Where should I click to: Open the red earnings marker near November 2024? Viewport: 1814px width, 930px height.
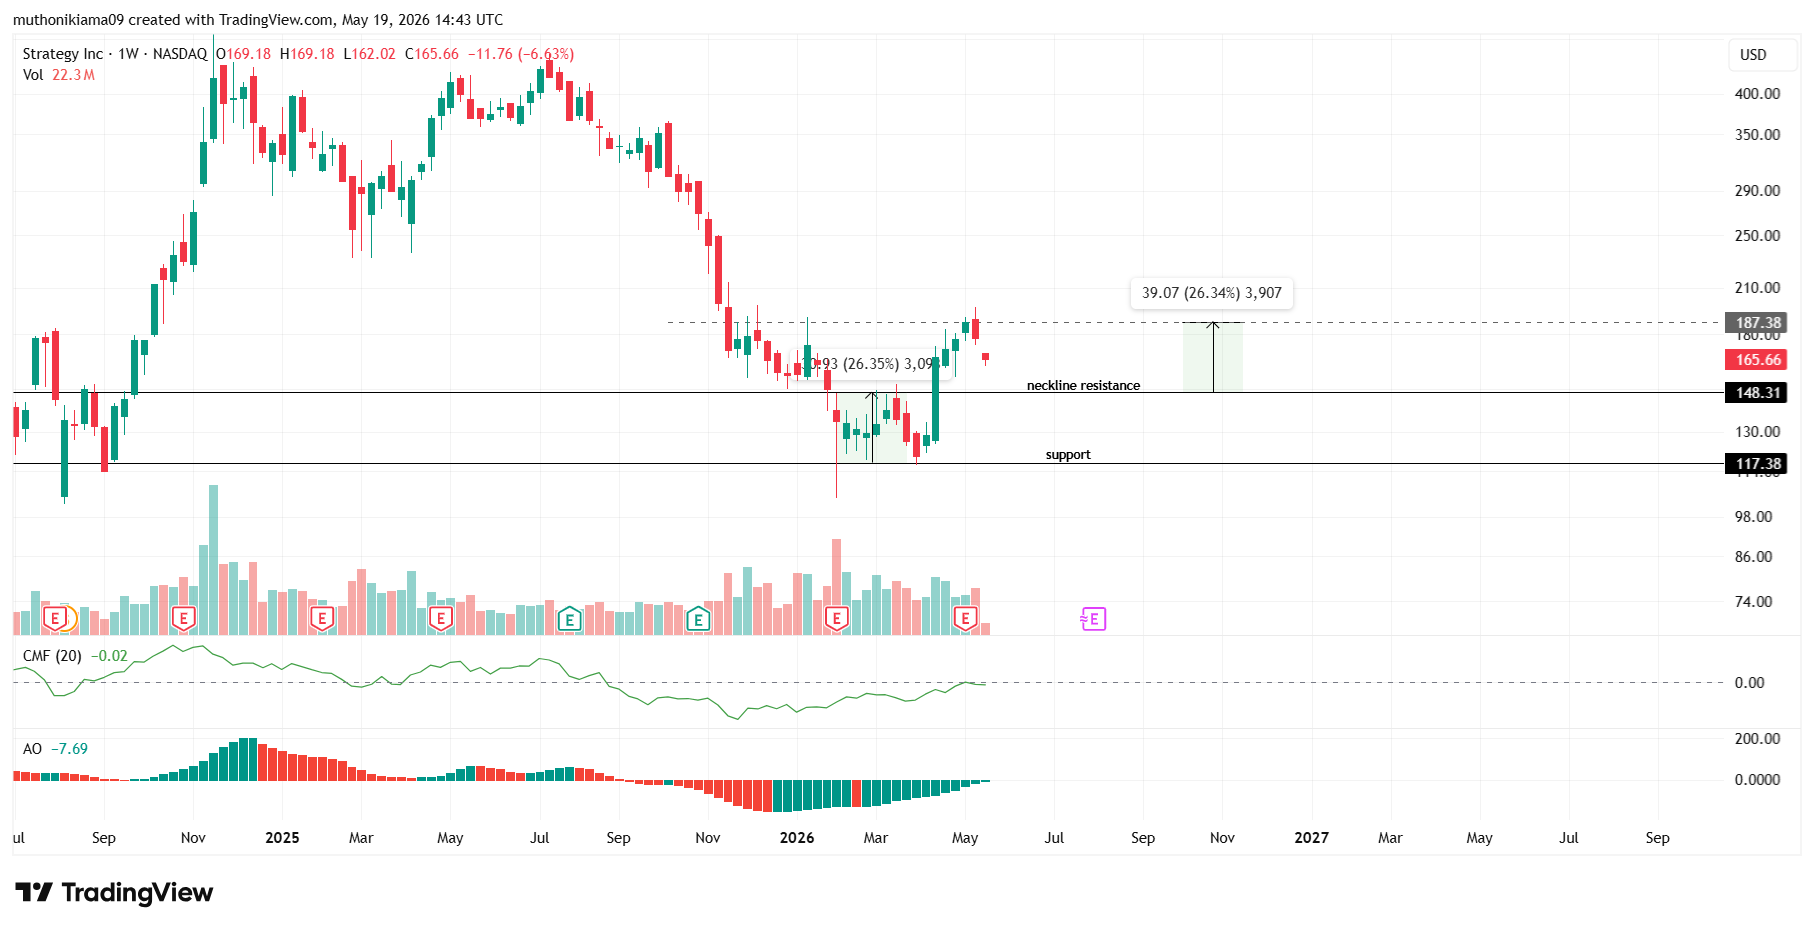(x=183, y=619)
